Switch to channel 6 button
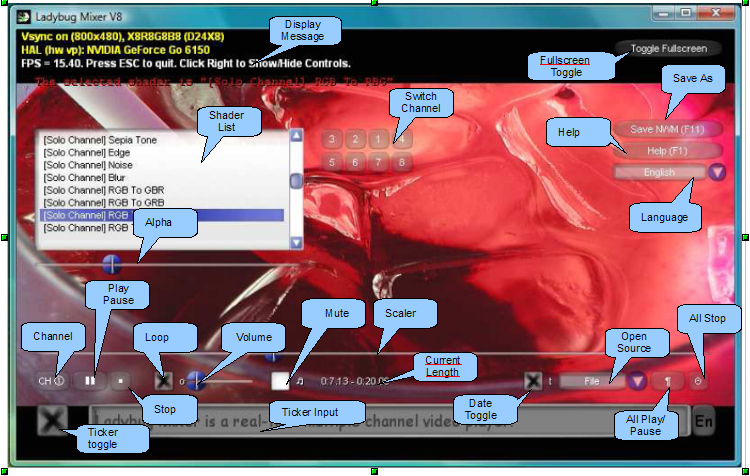The height and width of the screenshot is (476, 750). (355, 162)
